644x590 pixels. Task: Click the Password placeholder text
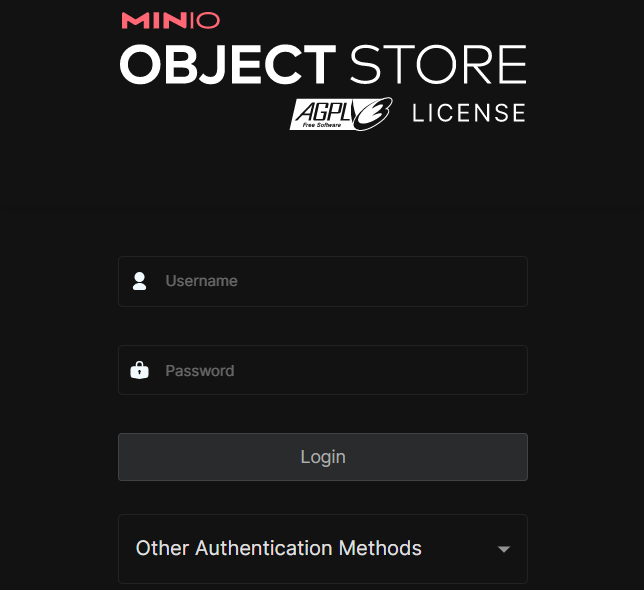pos(200,371)
